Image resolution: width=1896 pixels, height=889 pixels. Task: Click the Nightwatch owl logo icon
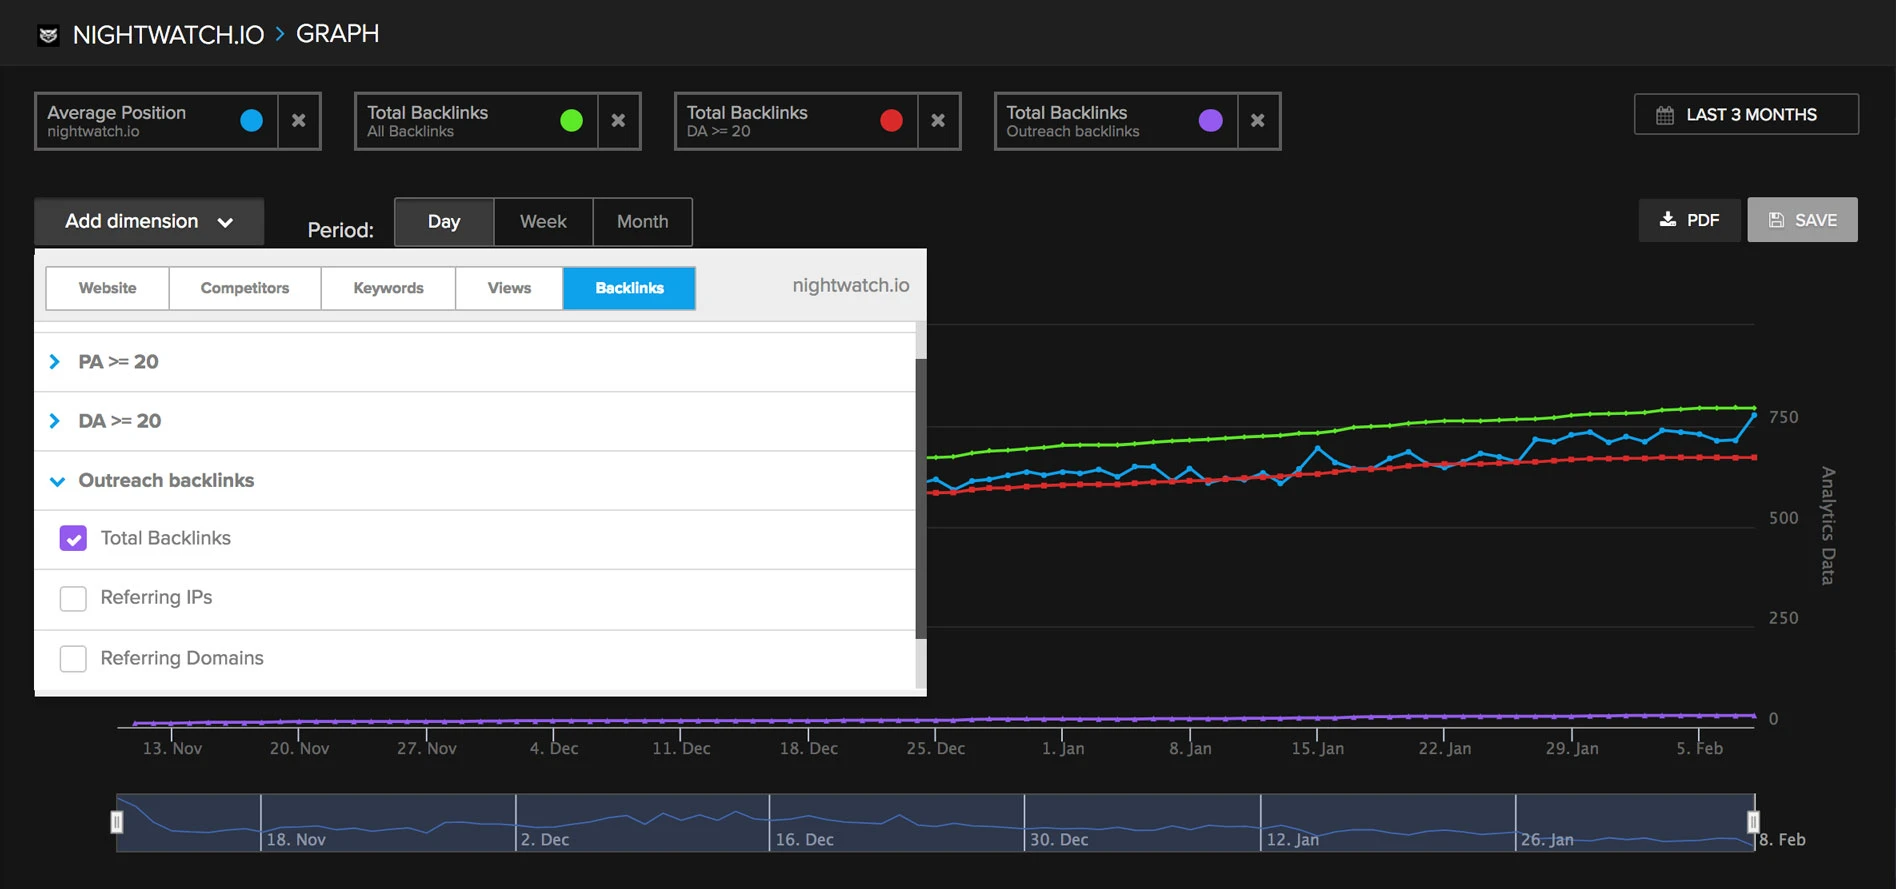coord(48,36)
